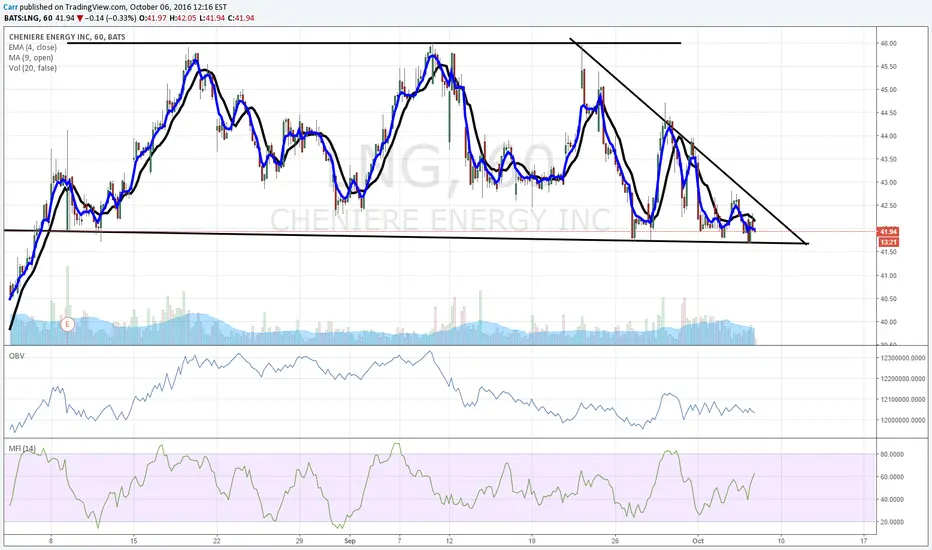Click the 'O:41.97' open value
Viewport: 932px width, 550px height.
(x=153, y=18)
